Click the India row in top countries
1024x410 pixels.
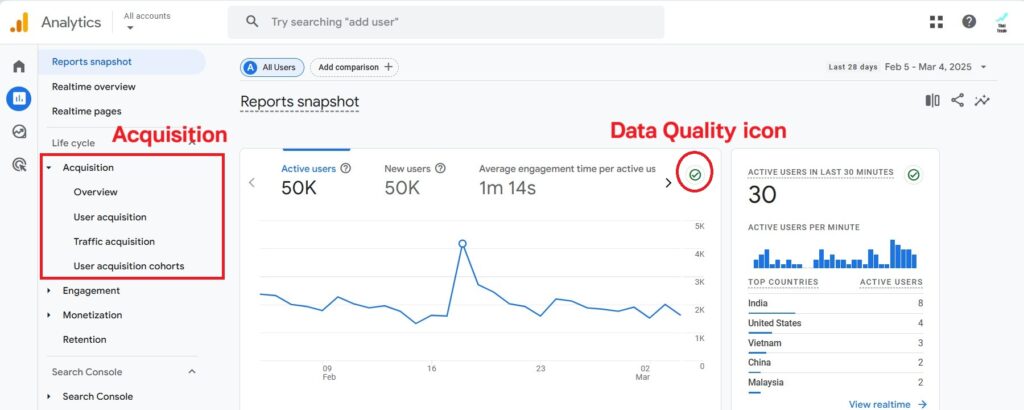(835, 304)
